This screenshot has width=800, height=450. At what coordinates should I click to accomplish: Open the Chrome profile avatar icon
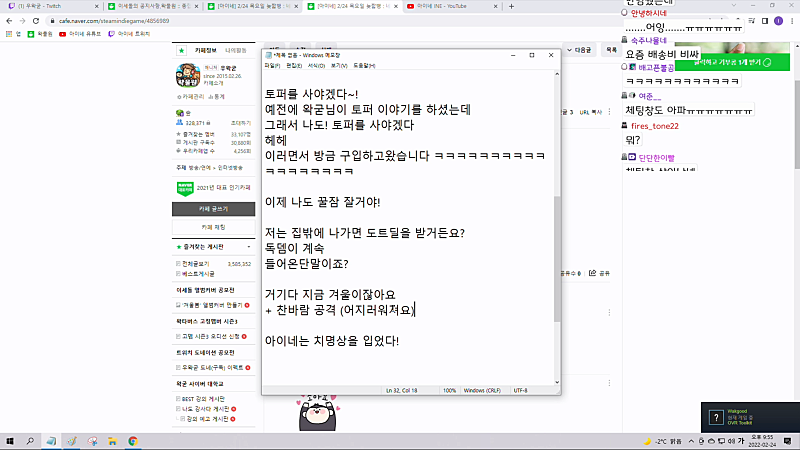pos(778,21)
